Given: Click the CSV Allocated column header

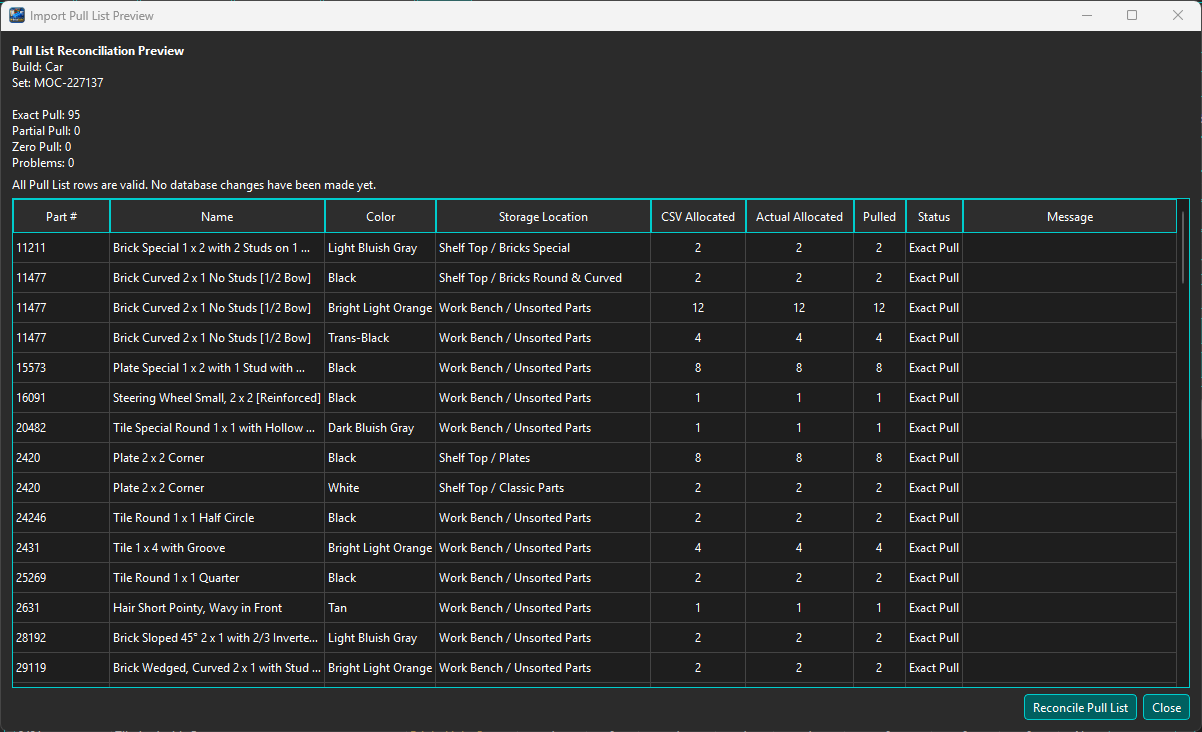Looking at the screenshot, I should coord(698,217).
